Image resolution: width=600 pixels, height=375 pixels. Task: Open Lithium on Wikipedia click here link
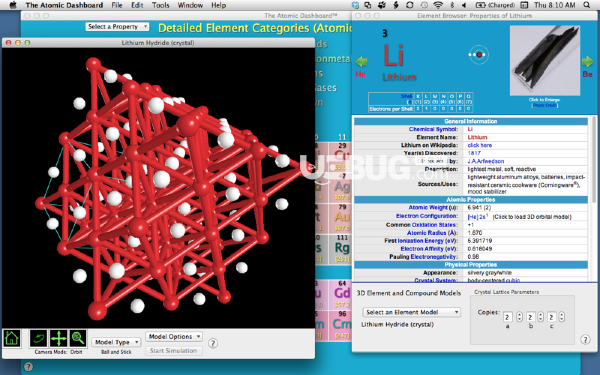479,145
